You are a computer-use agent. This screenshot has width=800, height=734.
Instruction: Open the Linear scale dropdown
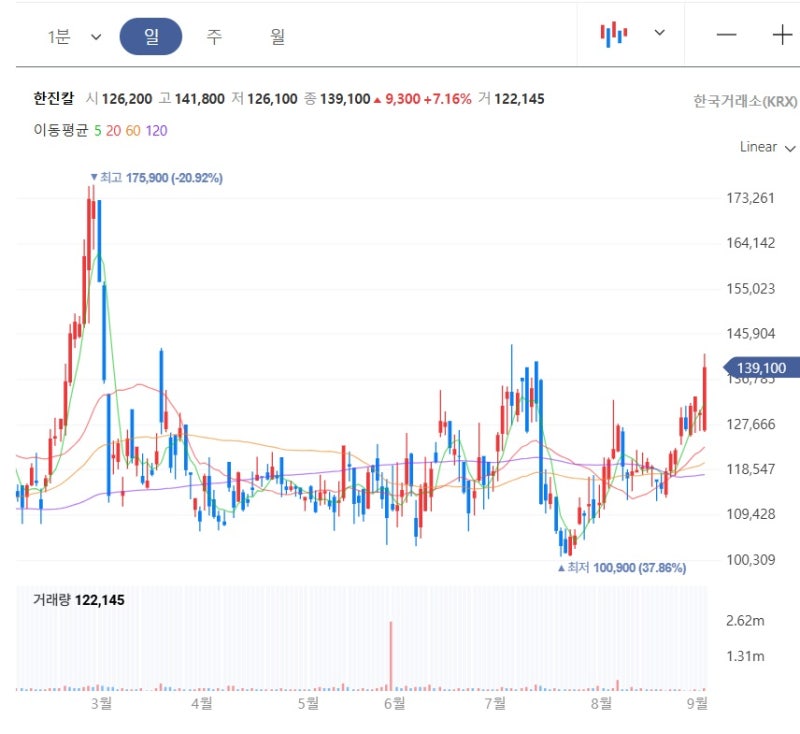767,147
